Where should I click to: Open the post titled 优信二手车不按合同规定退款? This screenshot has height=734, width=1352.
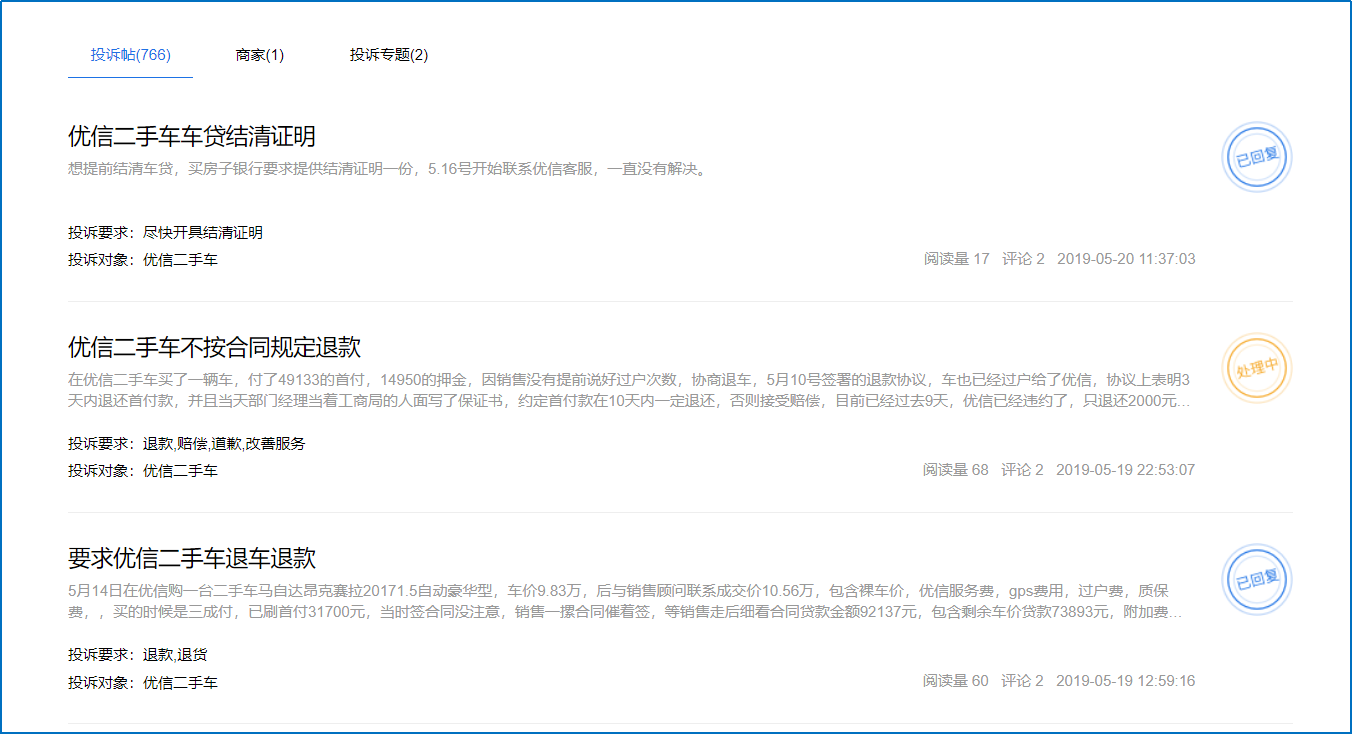pyautogui.click(x=214, y=348)
